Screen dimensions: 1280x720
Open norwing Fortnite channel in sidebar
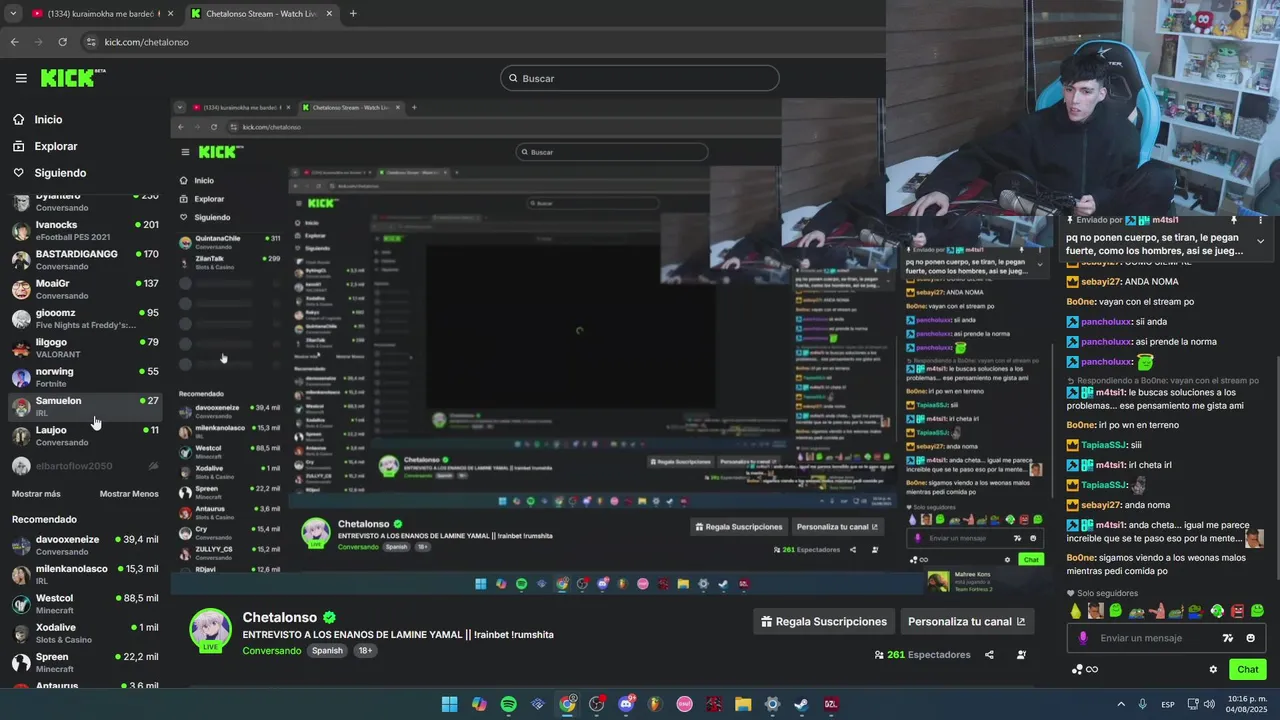(x=85, y=377)
